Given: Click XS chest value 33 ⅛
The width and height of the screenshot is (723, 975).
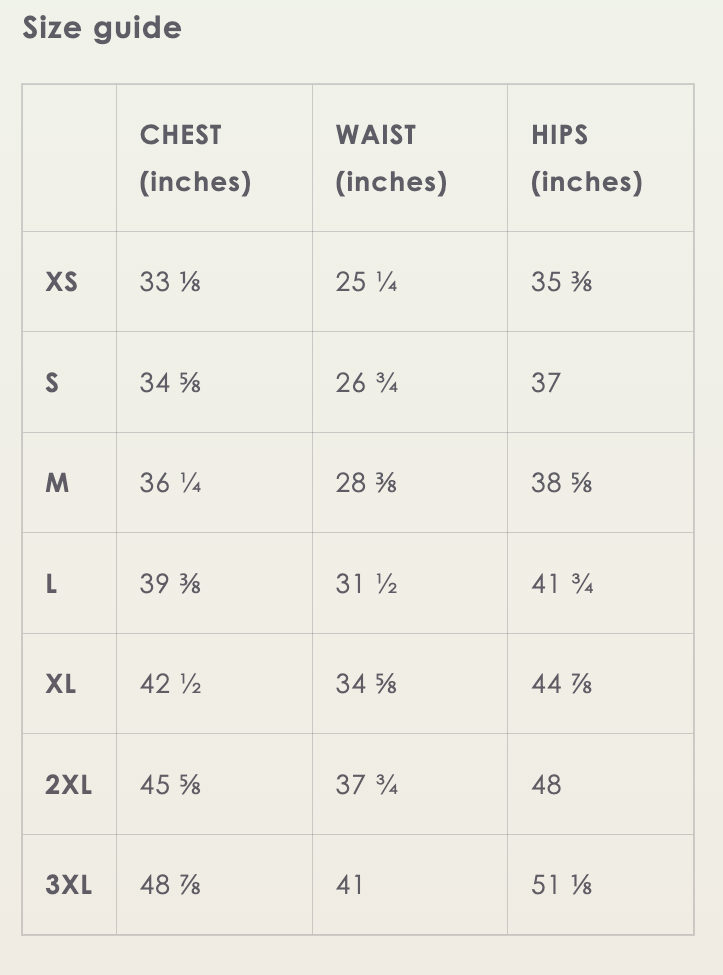Looking at the screenshot, I should [x=170, y=282].
